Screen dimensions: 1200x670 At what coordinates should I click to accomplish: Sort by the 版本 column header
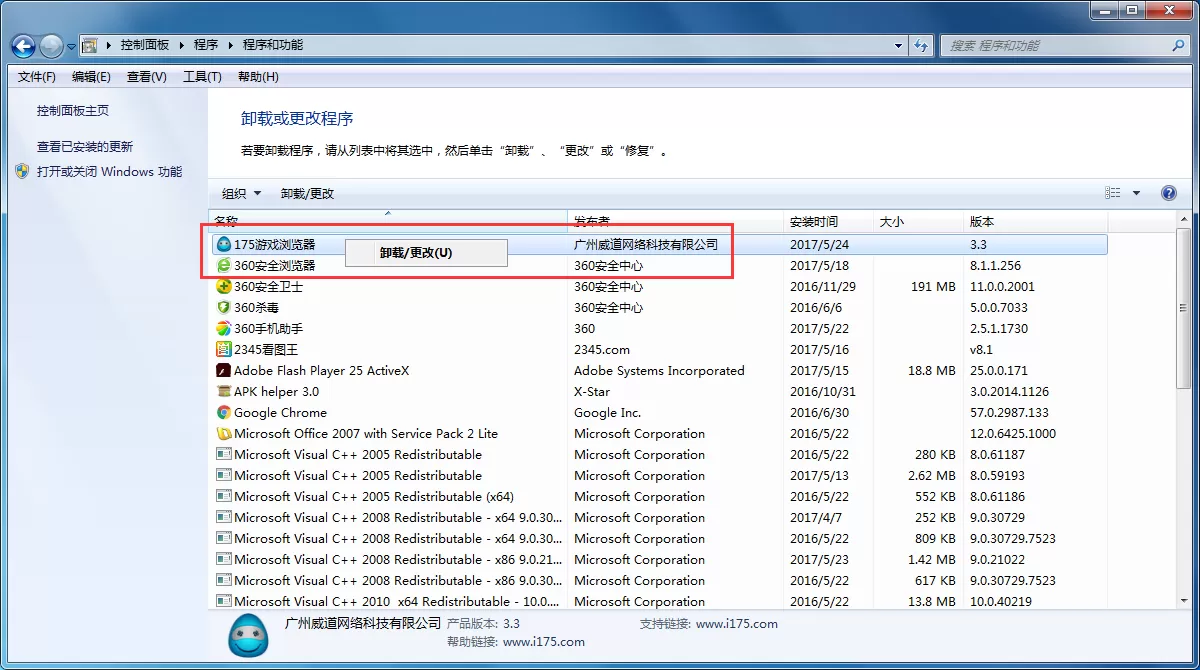click(x=1035, y=221)
